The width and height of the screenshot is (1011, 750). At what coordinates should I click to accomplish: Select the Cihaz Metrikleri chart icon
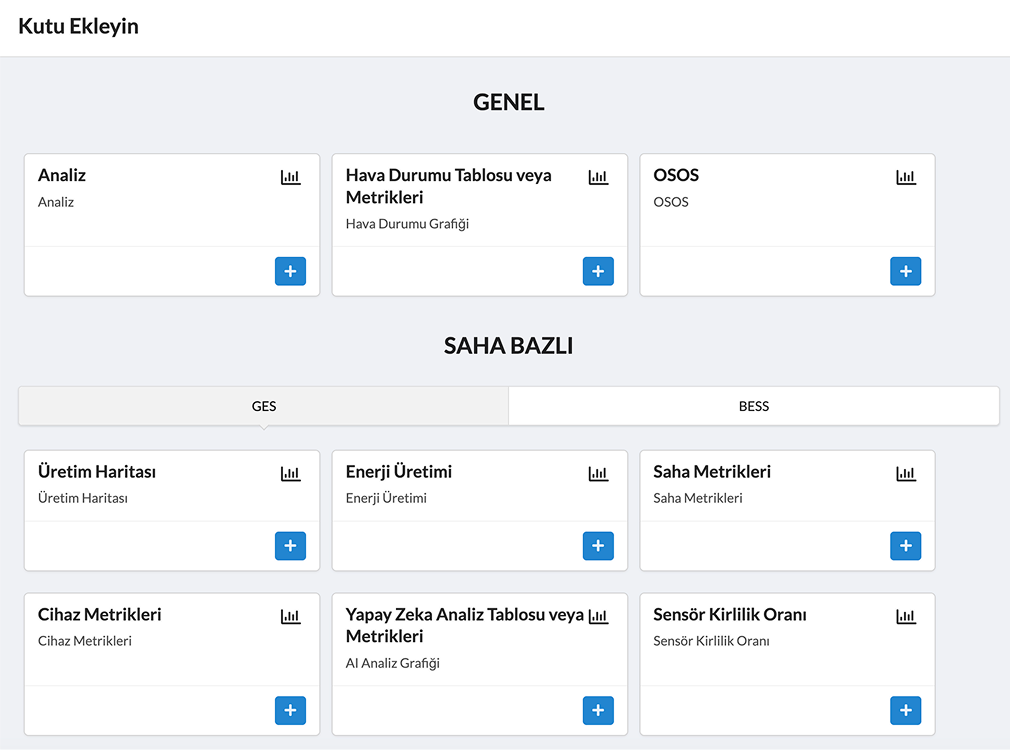(x=290, y=617)
